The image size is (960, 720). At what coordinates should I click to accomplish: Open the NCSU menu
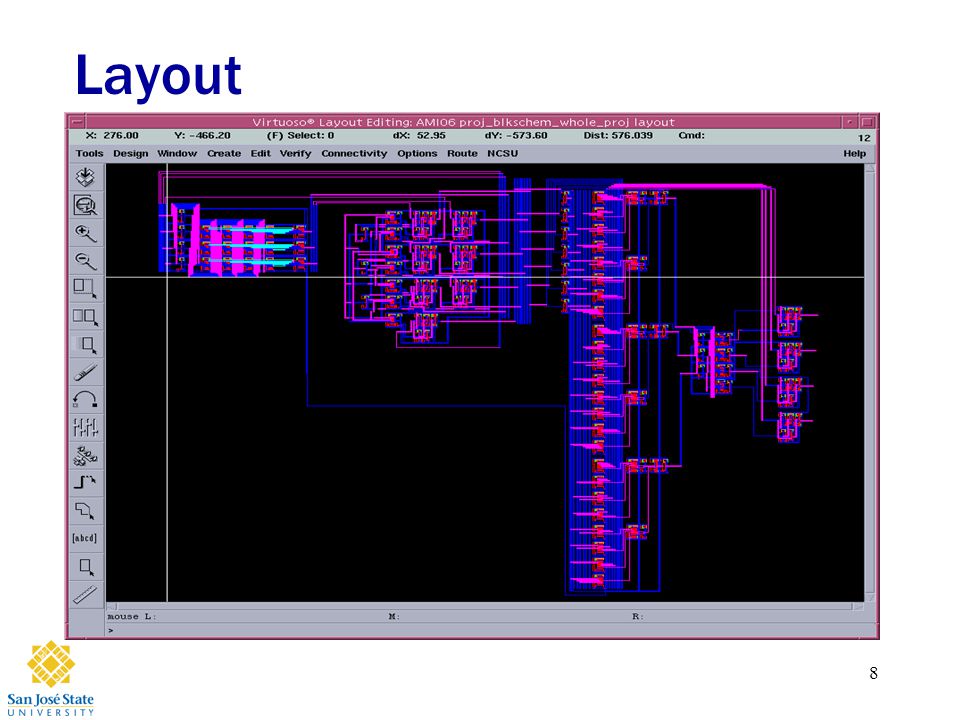point(503,153)
